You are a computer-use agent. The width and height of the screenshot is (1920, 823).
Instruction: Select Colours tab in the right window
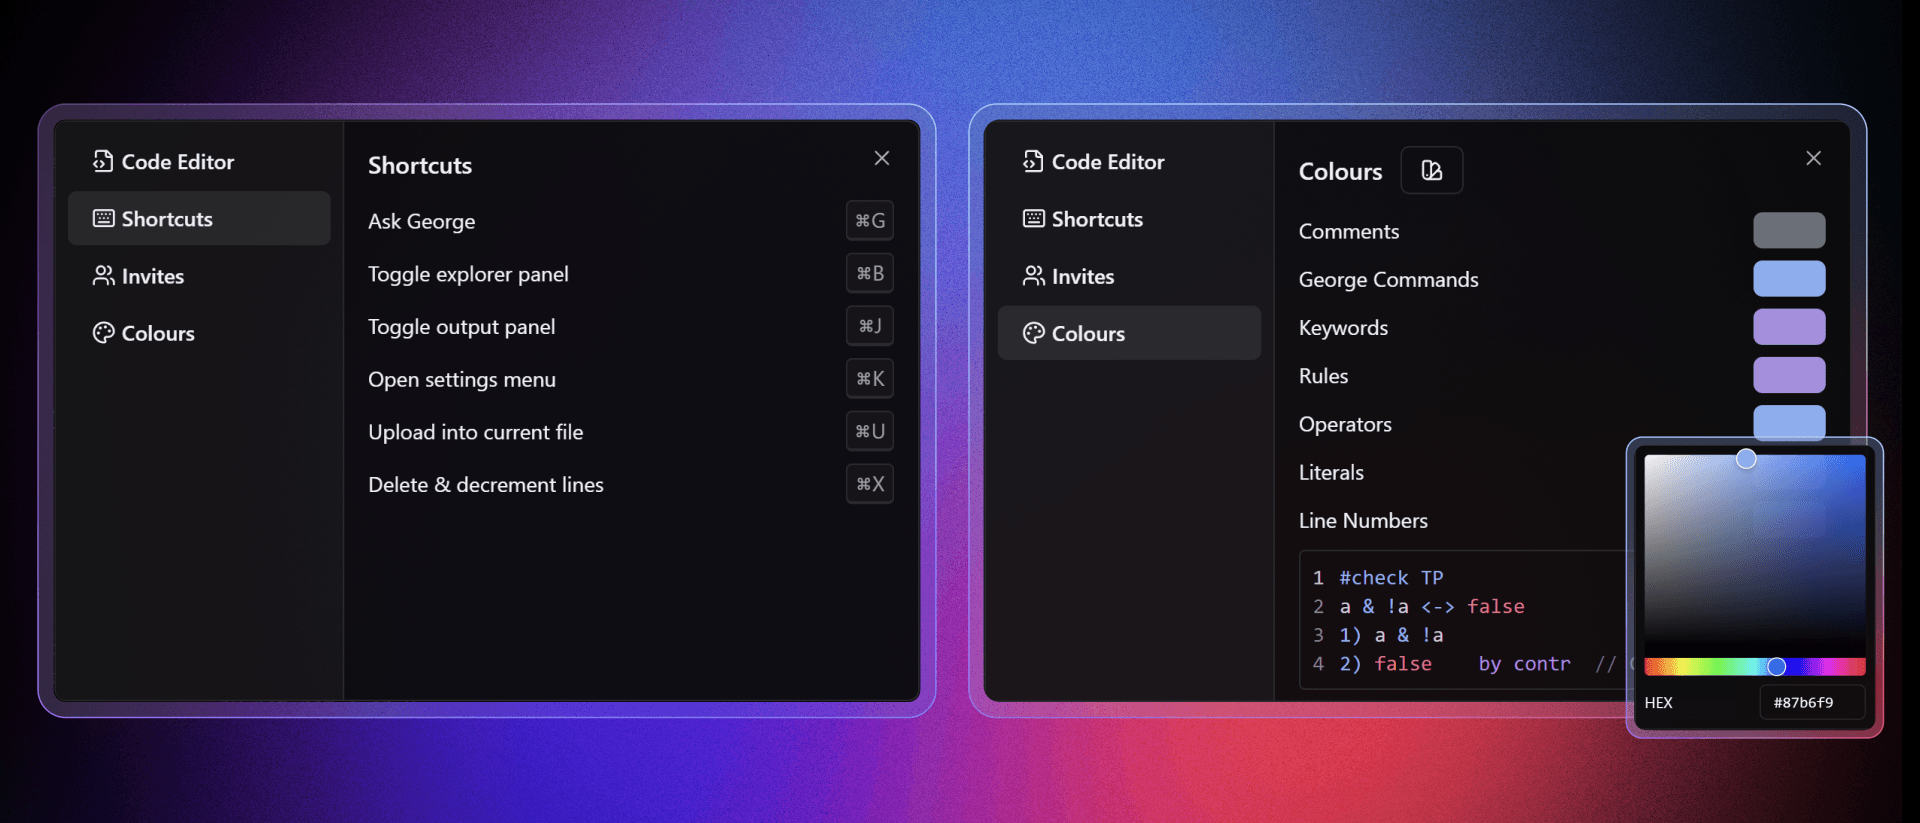click(x=1129, y=333)
